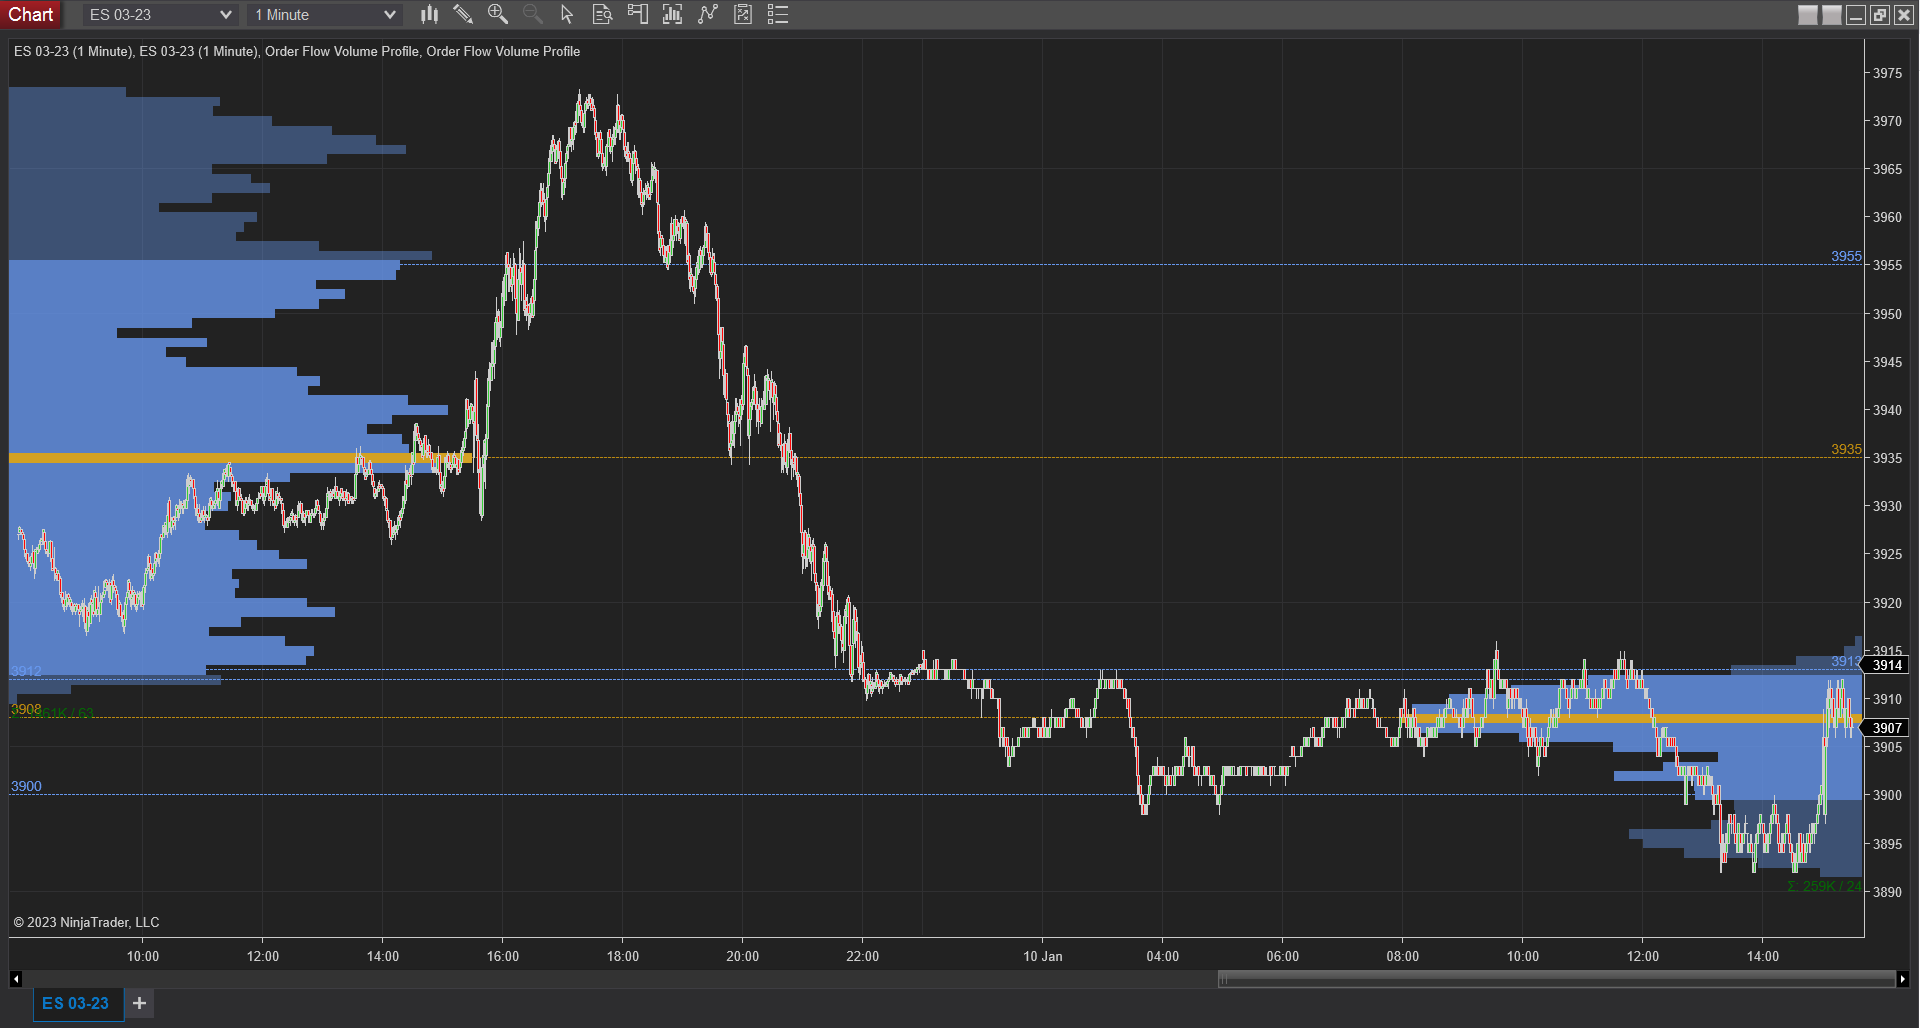Image resolution: width=1920 pixels, height=1028 pixels.
Task: Click the scroll right arrow below chart
Action: click(x=1902, y=979)
